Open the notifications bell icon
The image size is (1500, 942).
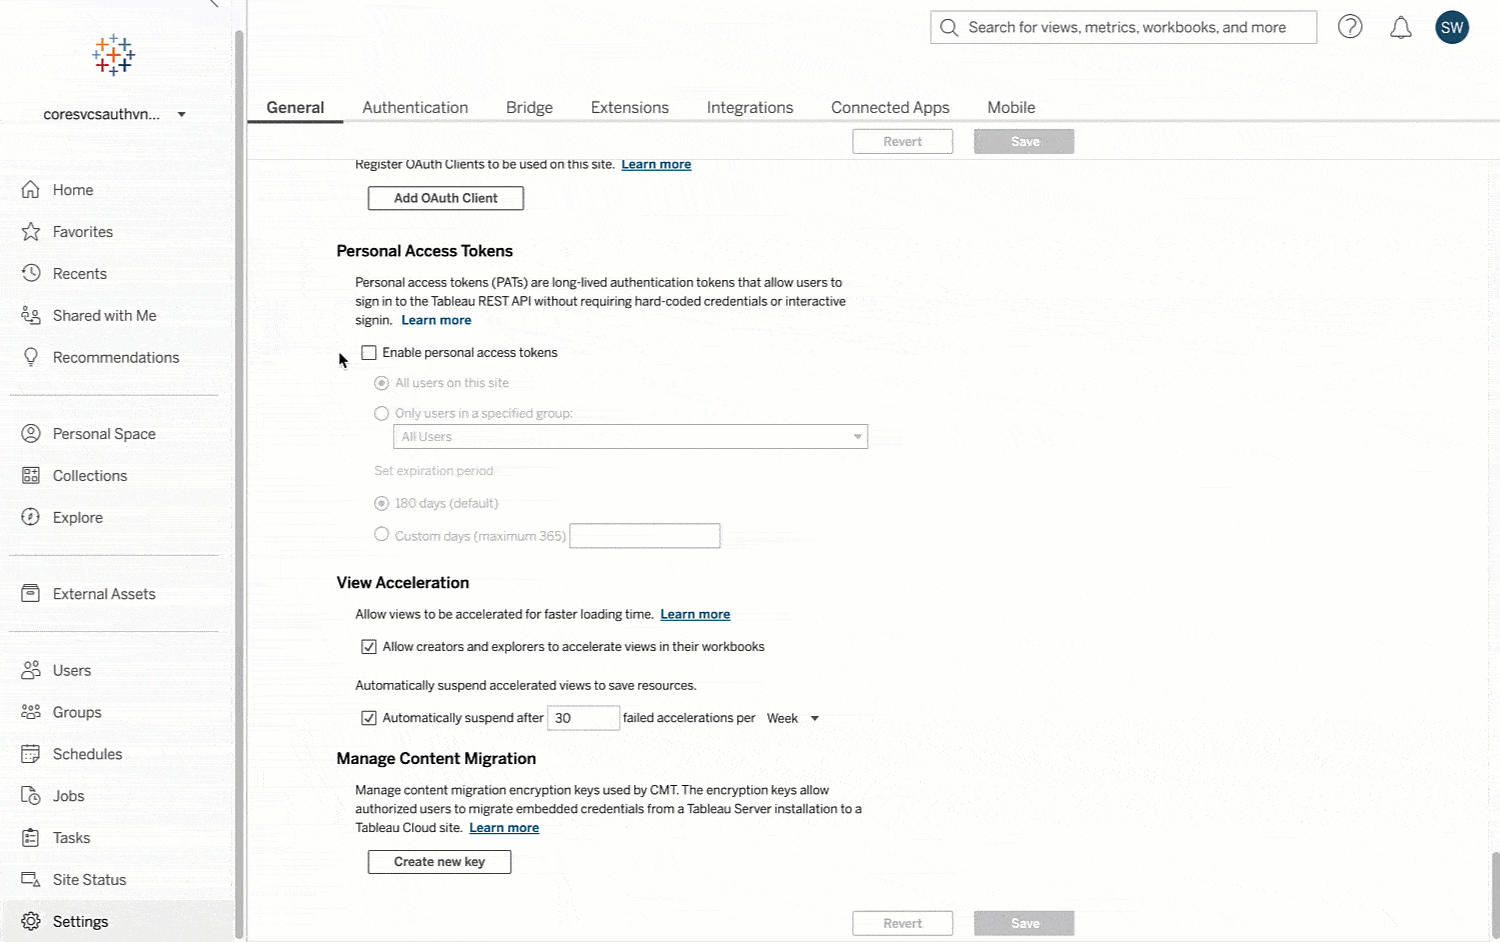click(x=1401, y=28)
